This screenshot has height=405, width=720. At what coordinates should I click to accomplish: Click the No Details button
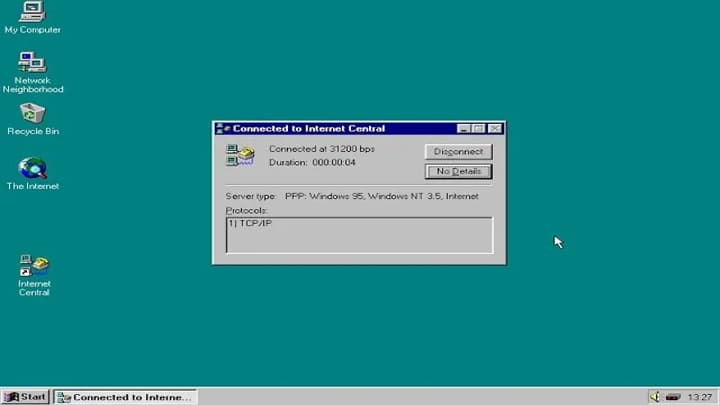[x=458, y=172]
